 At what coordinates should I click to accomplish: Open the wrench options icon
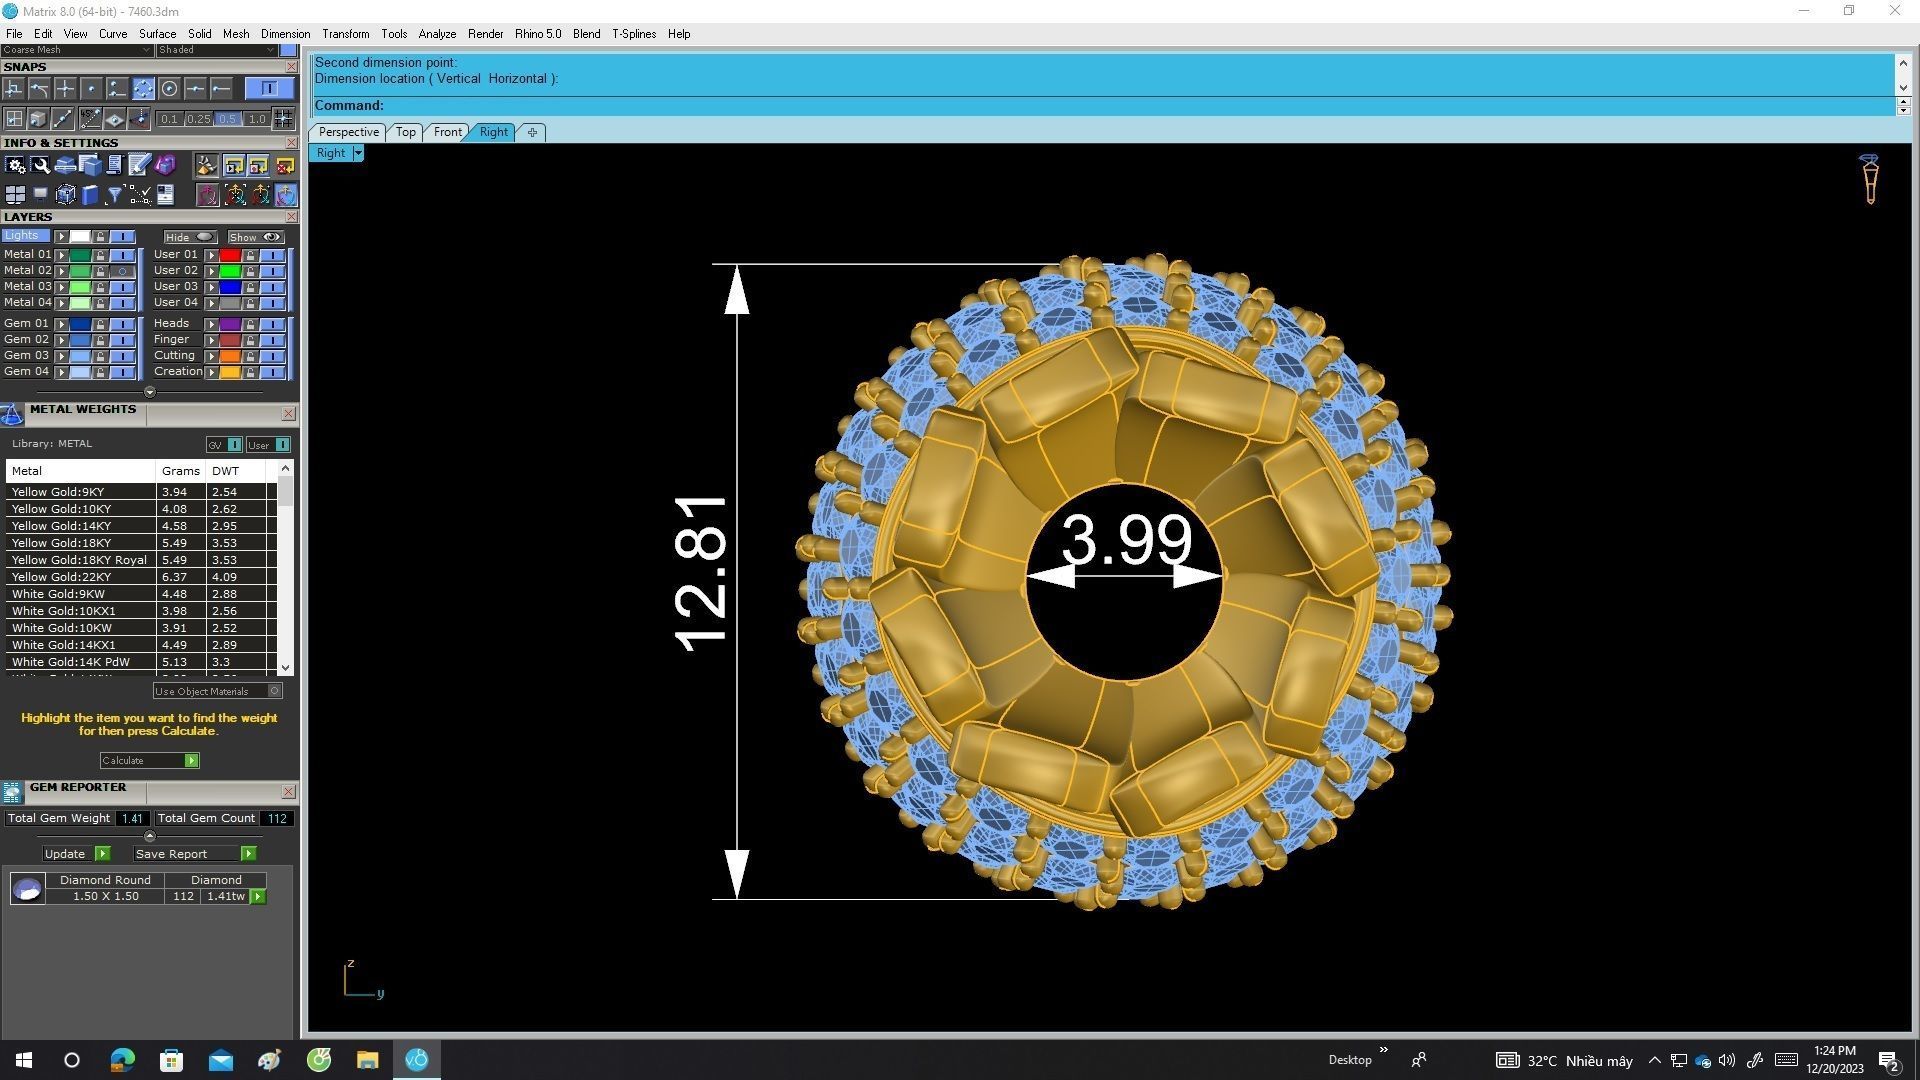[x=40, y=164]
